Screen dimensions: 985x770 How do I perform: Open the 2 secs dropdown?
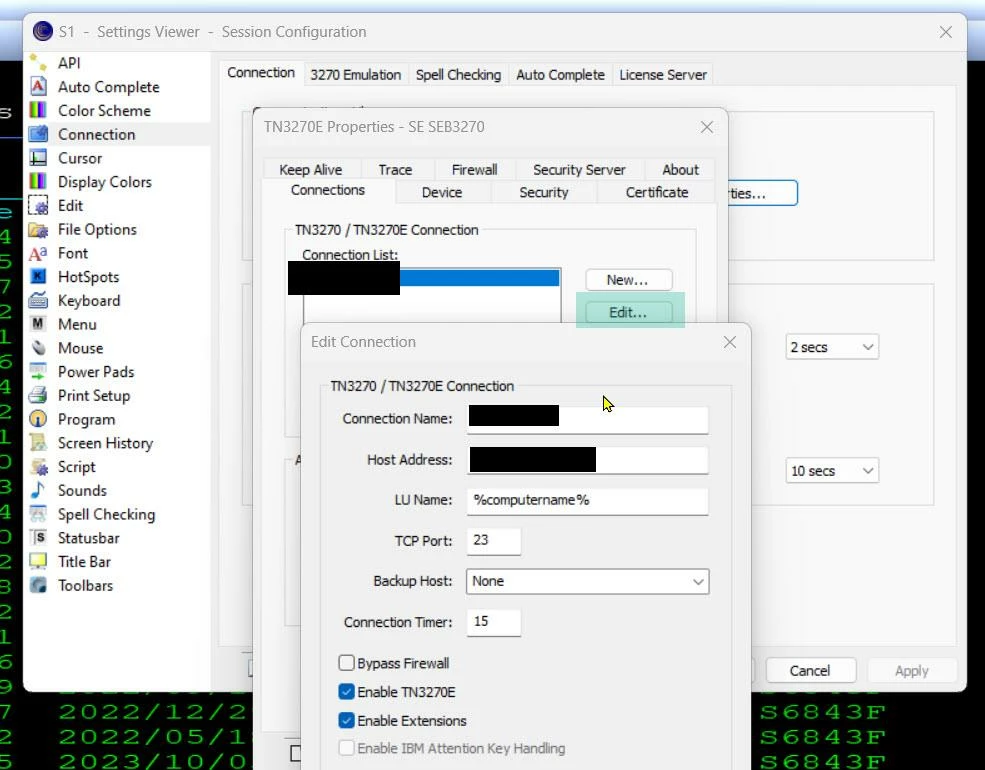pos(832,347)
